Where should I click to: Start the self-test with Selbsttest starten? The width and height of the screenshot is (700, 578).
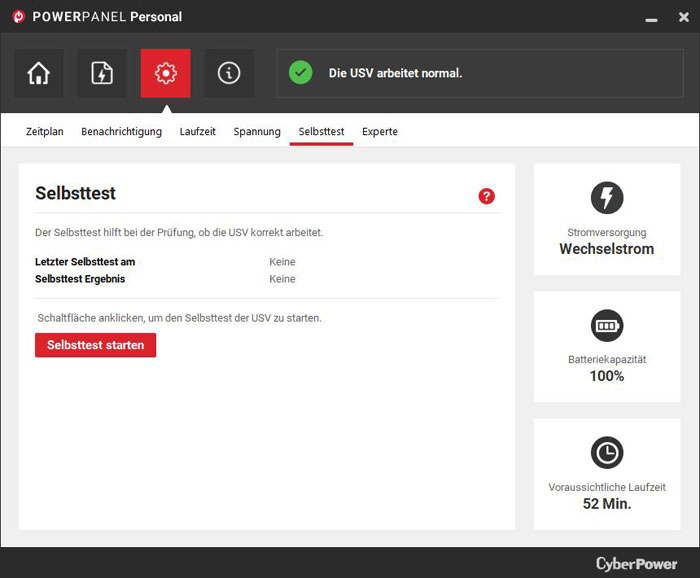coord(96,345)
